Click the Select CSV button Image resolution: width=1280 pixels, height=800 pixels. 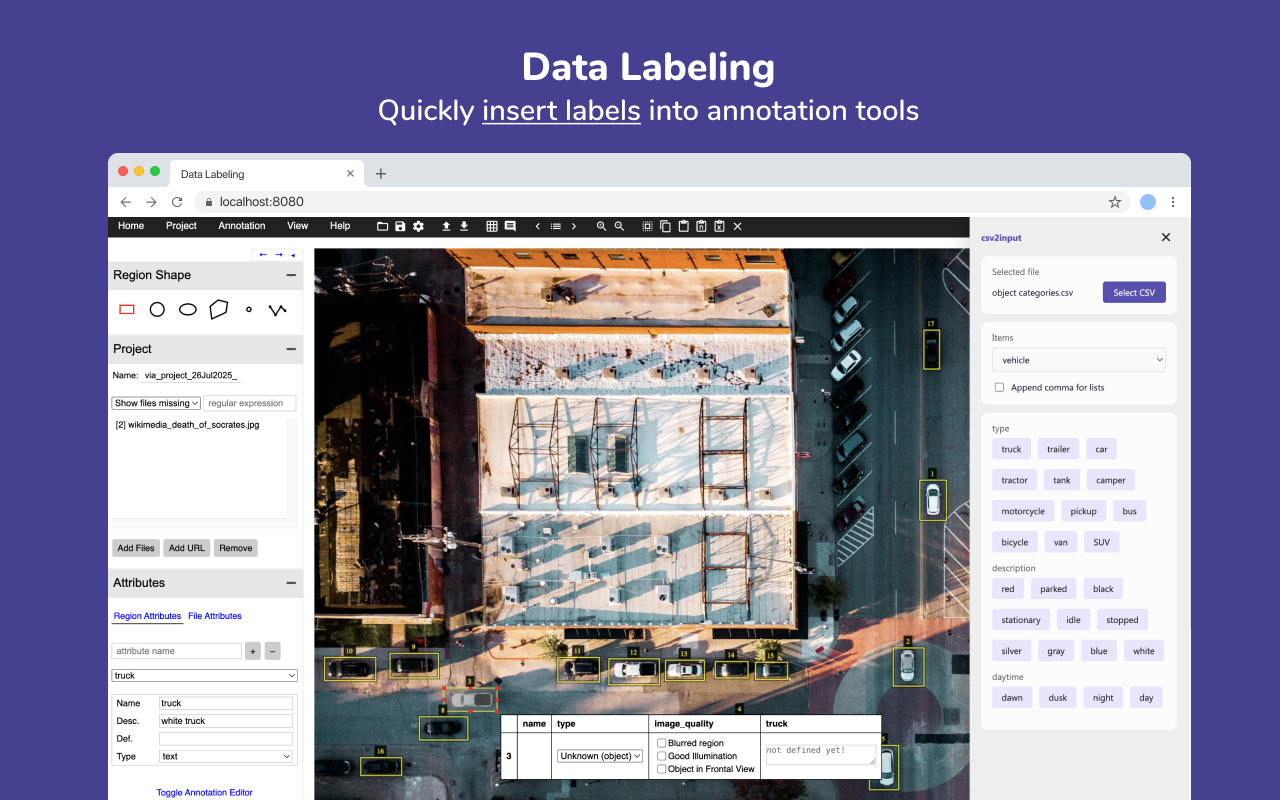pyautogui.click(x=1134, y=292)
